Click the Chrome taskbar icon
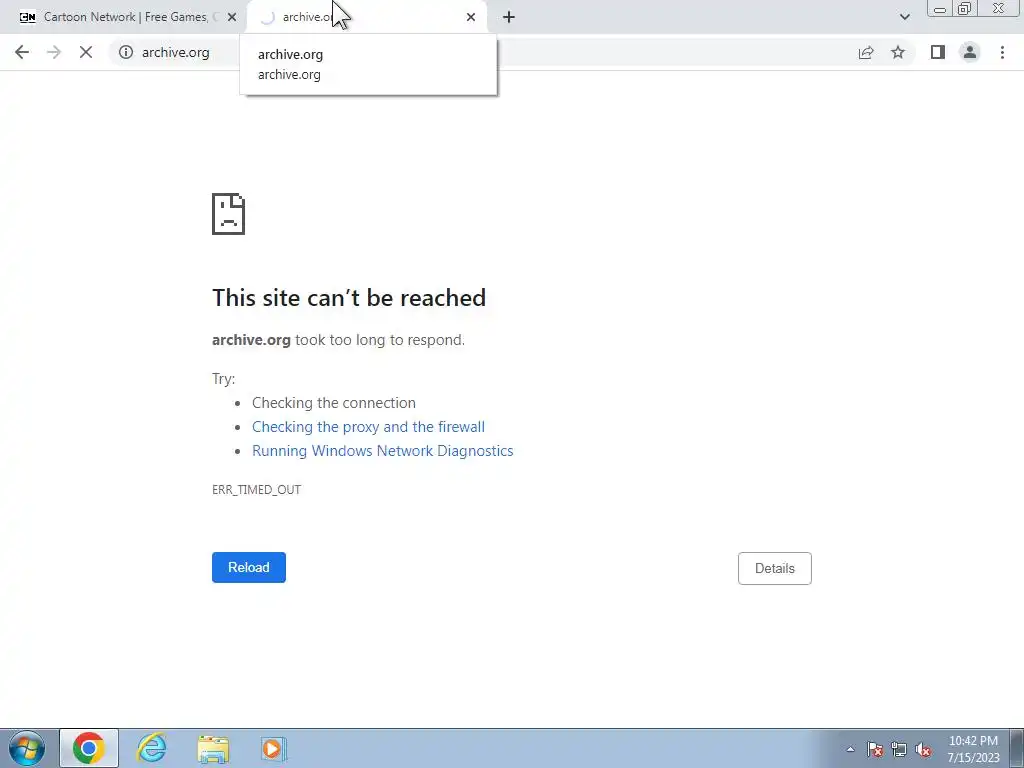The image size is (1024, 768). (x=89, y=748)
